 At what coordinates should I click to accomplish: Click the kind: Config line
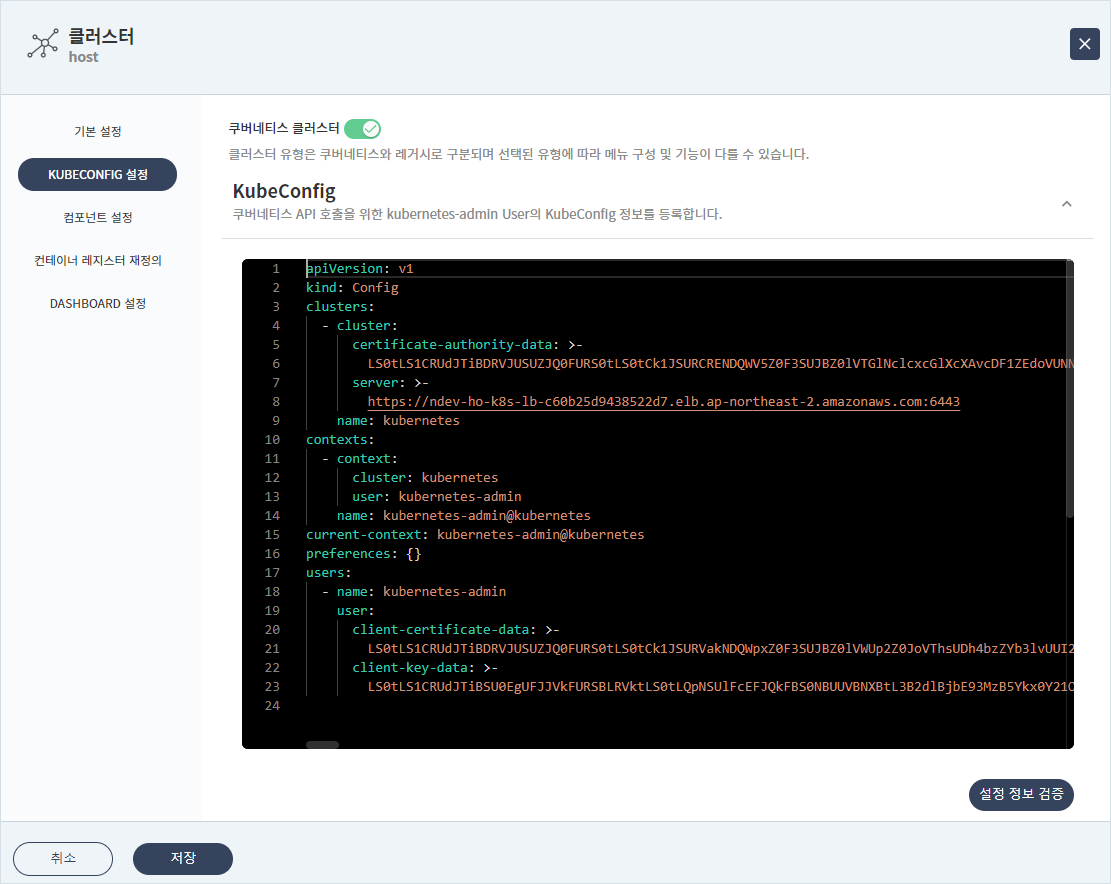[x=352, y=288]
